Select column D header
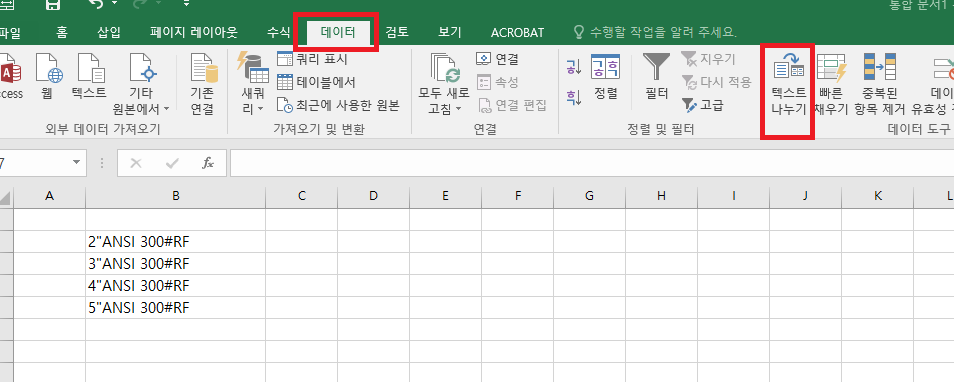Screen dimensions: 954x382 (x=374, y=196)
